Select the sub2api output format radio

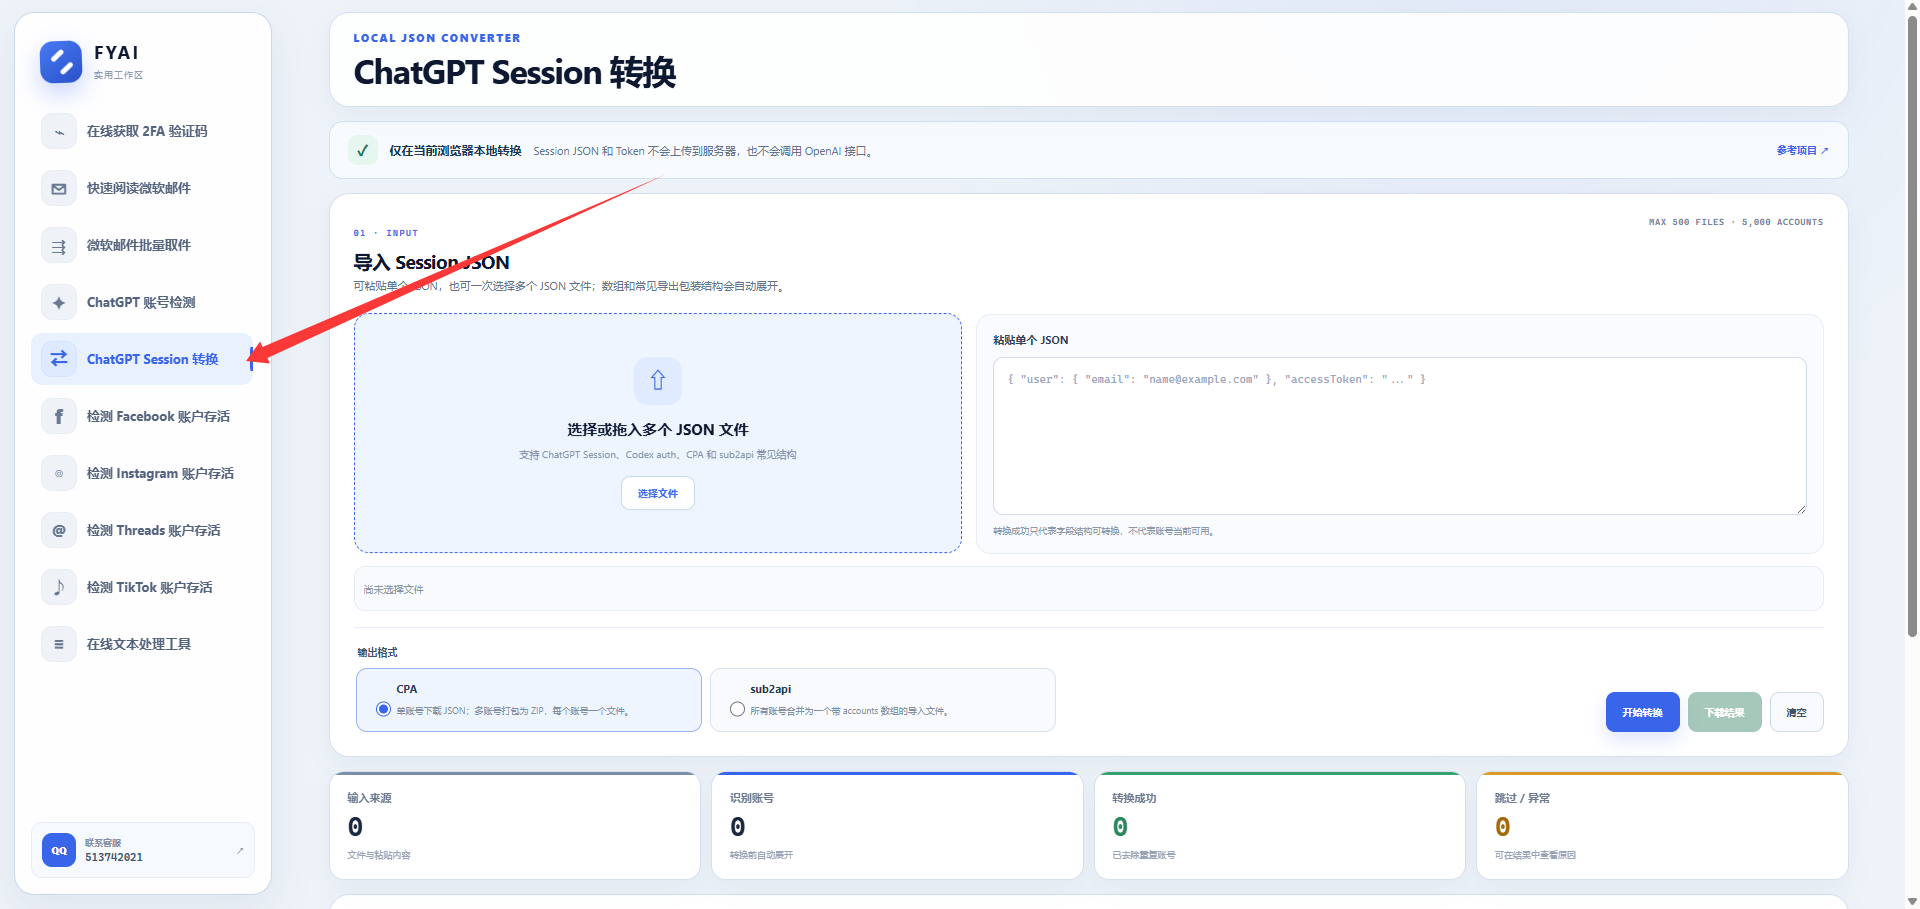pos(737,709)
